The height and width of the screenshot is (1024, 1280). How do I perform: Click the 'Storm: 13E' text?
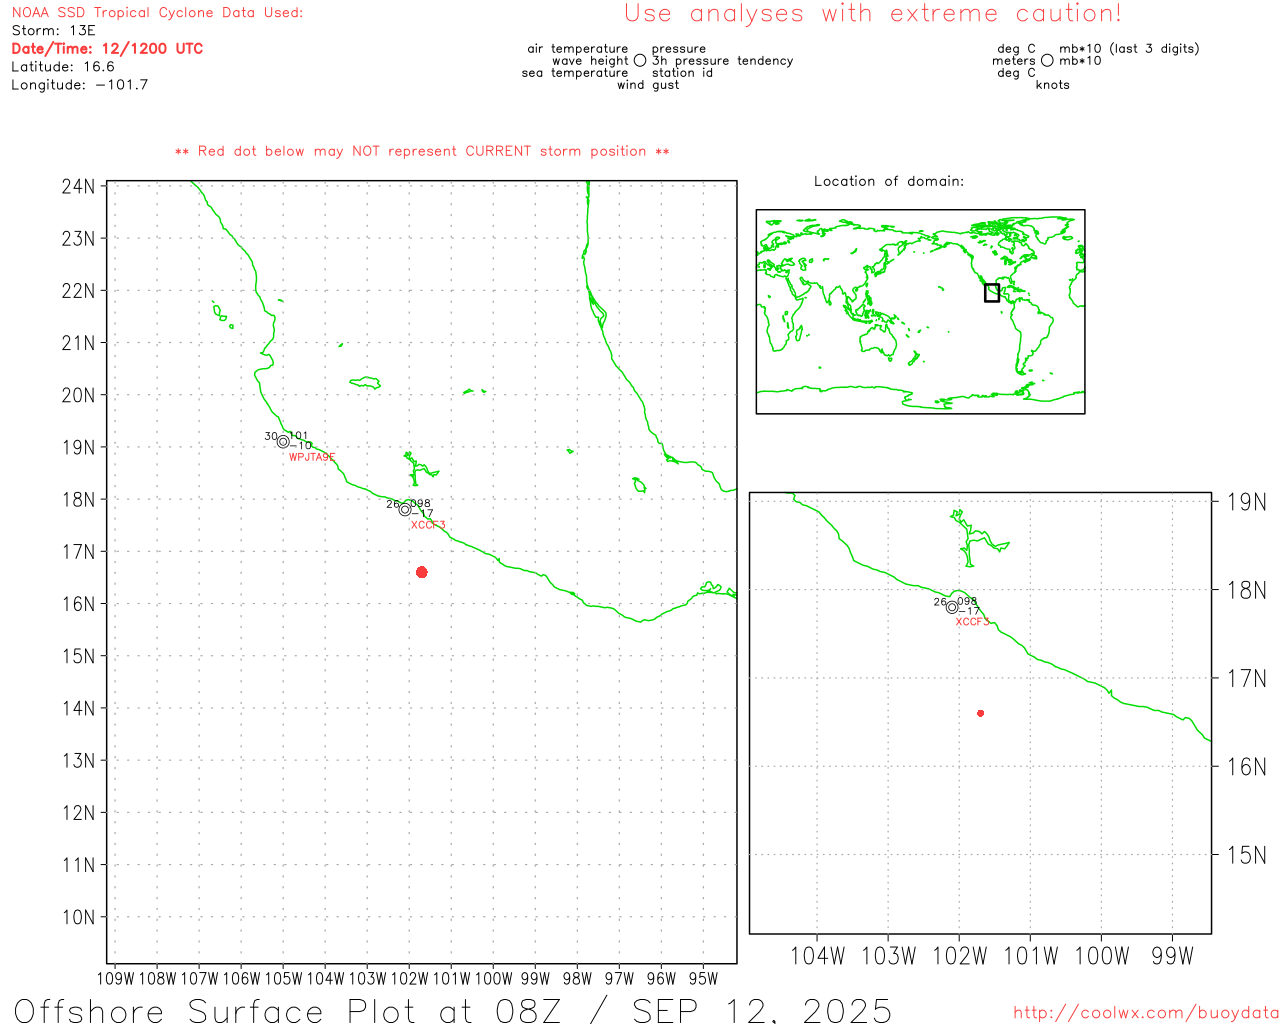click(x=53, y=31)
